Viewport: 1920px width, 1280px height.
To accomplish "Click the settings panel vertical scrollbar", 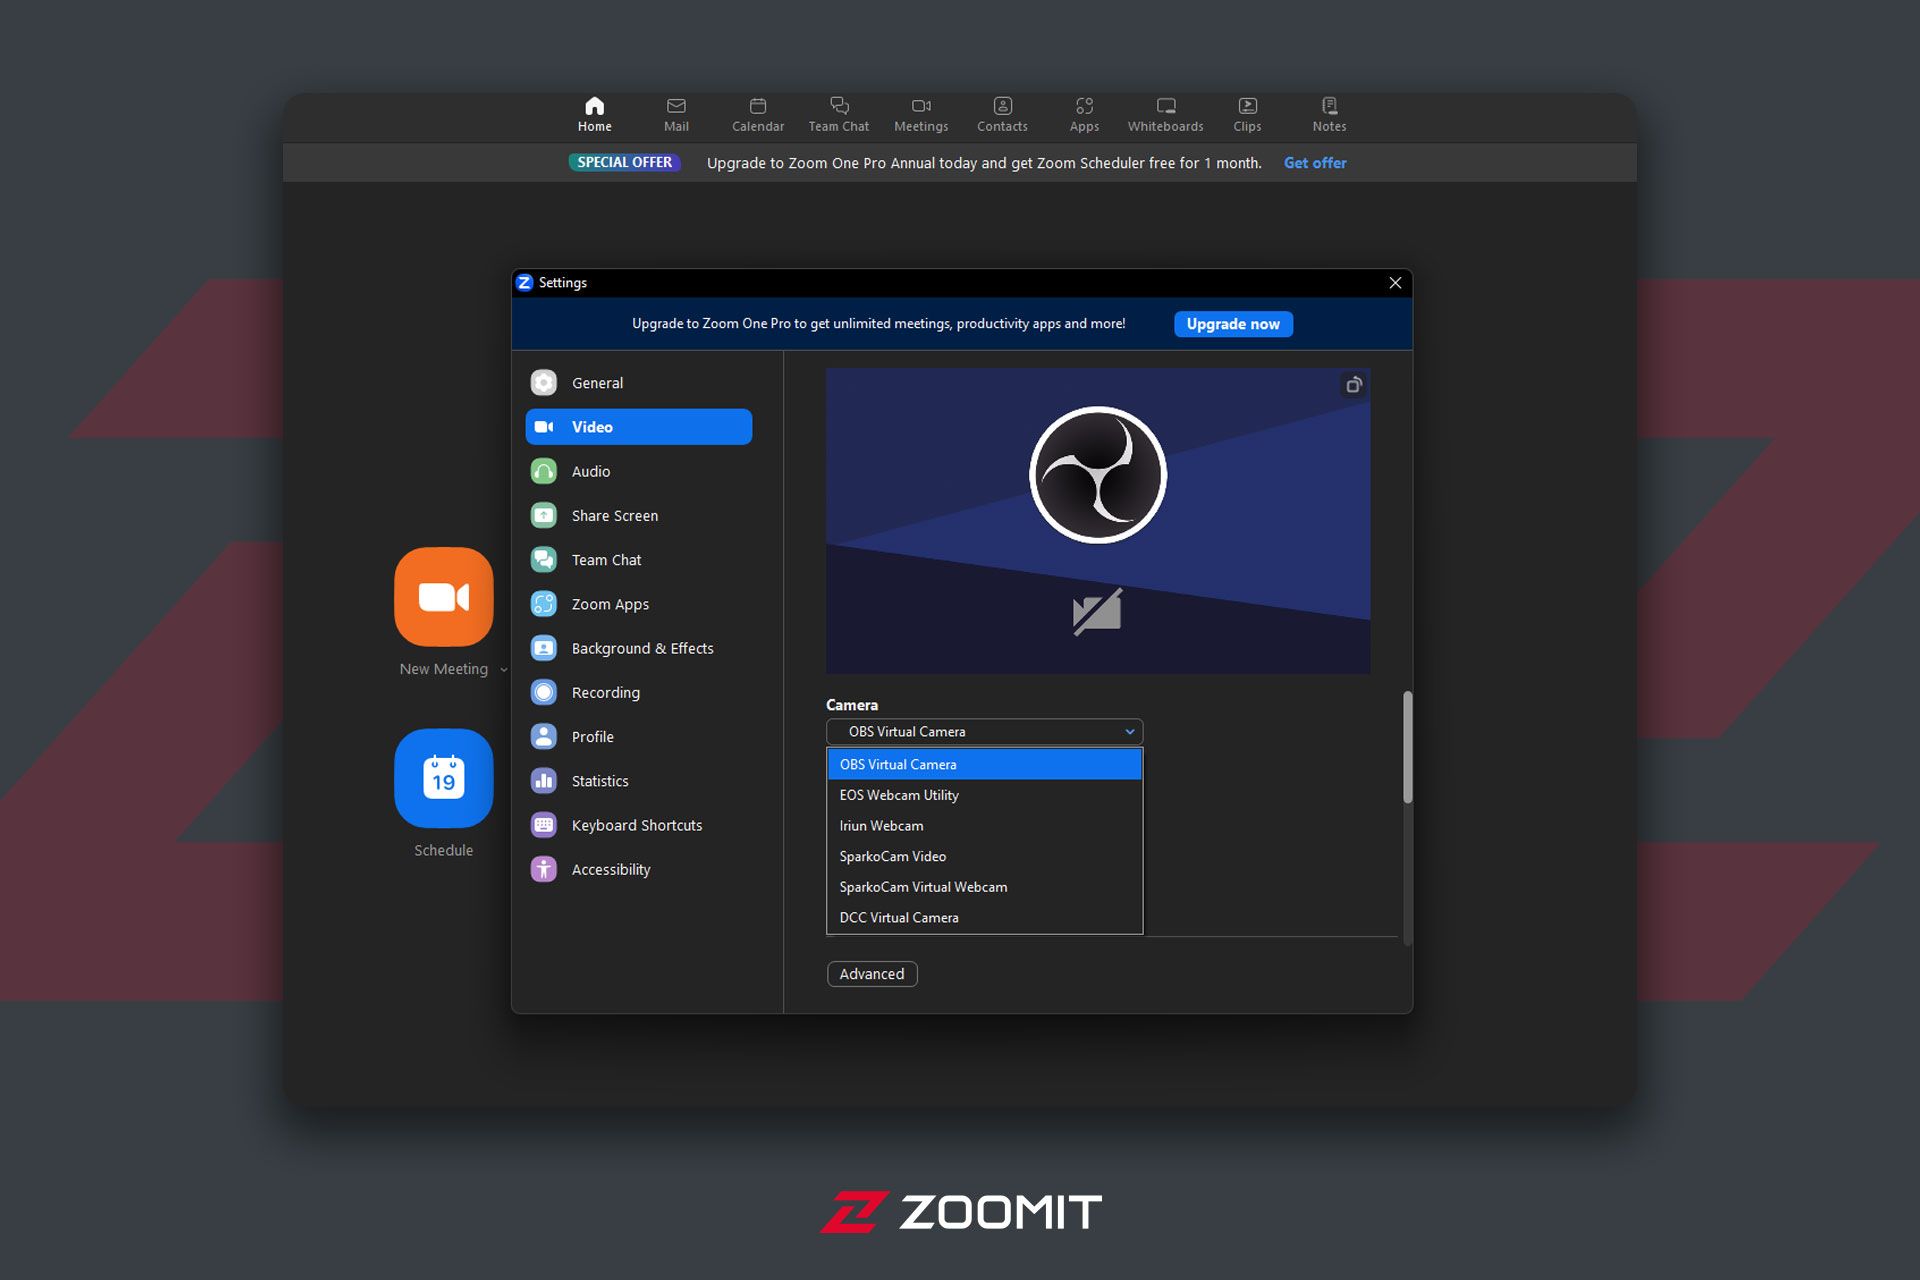I will click(x=1407, y=747).
